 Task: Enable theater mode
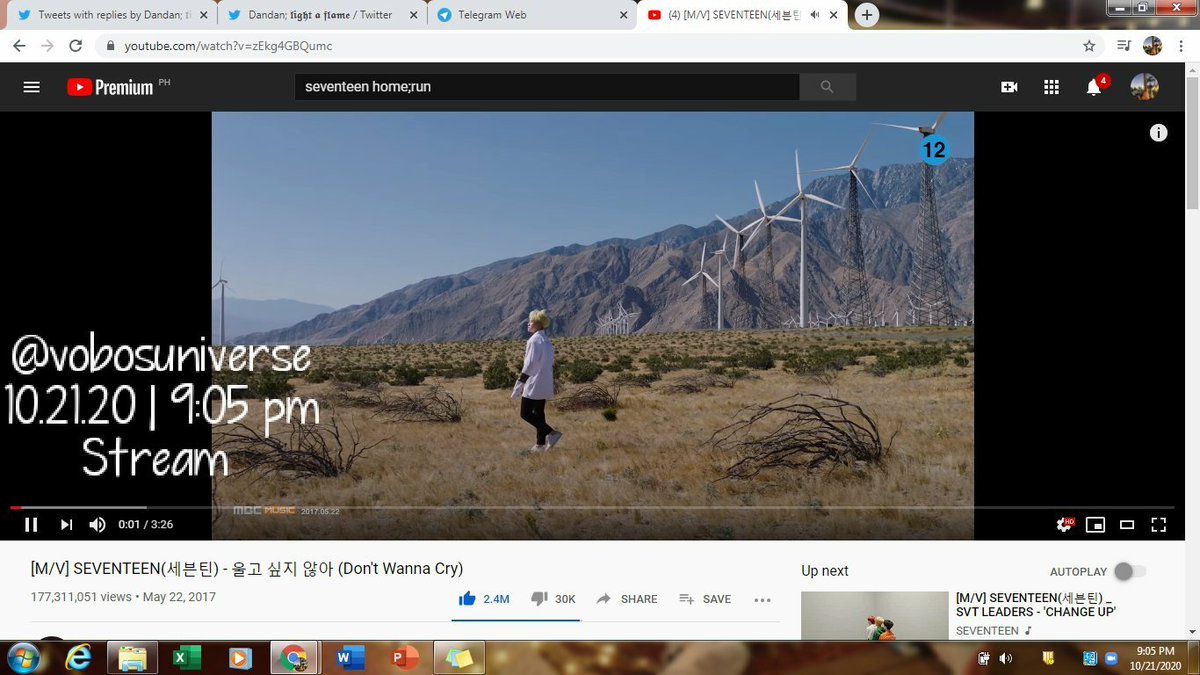[x=1127, y=524]
